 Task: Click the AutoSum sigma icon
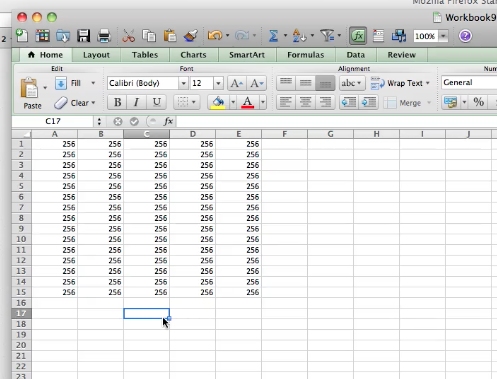[x=273, y=36]
